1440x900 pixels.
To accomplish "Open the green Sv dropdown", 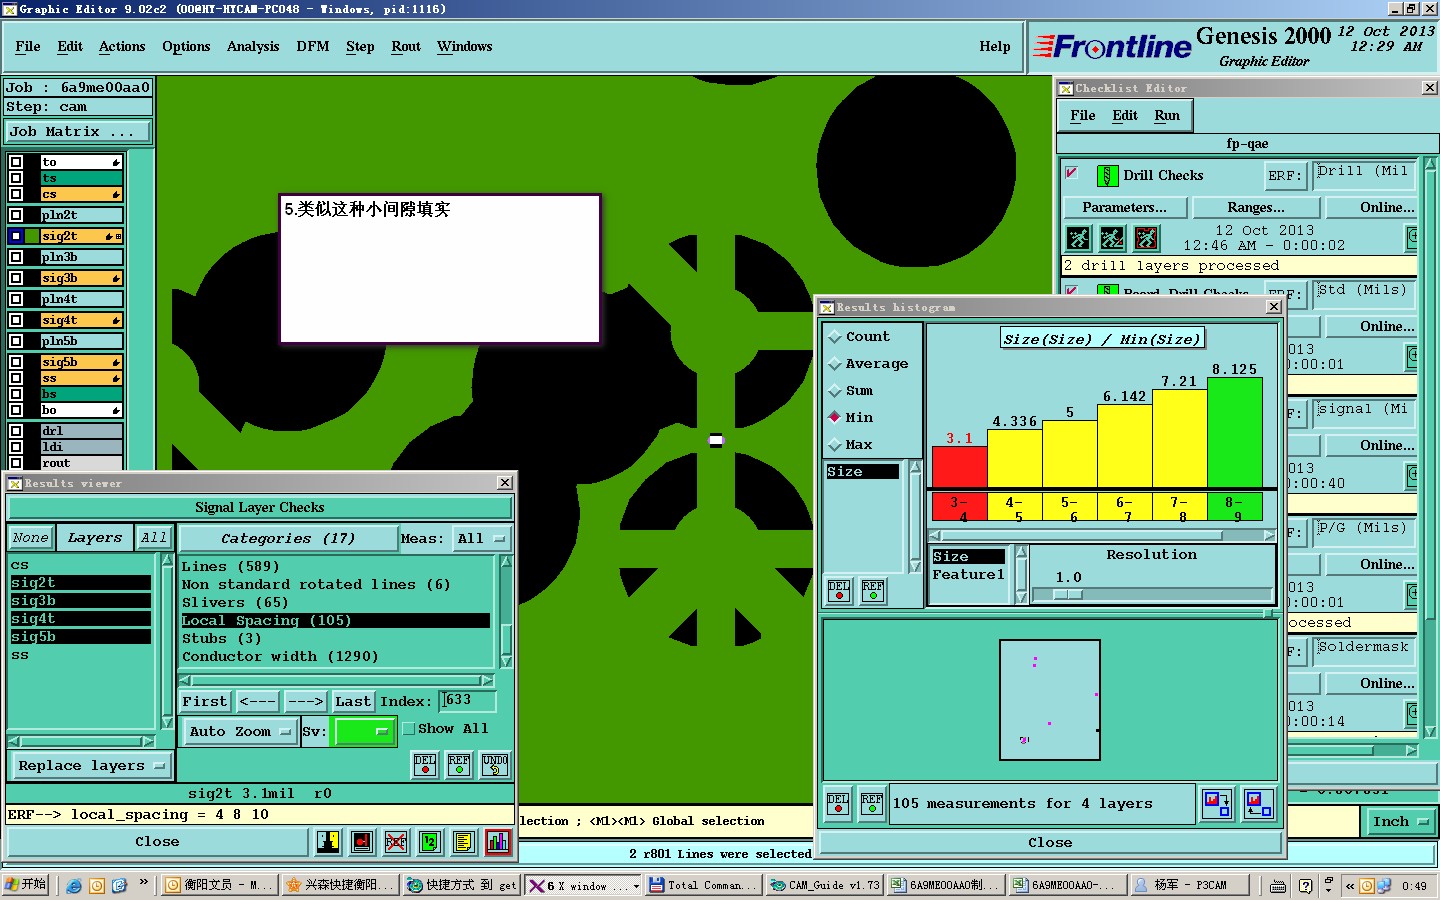I will point(364,732).
